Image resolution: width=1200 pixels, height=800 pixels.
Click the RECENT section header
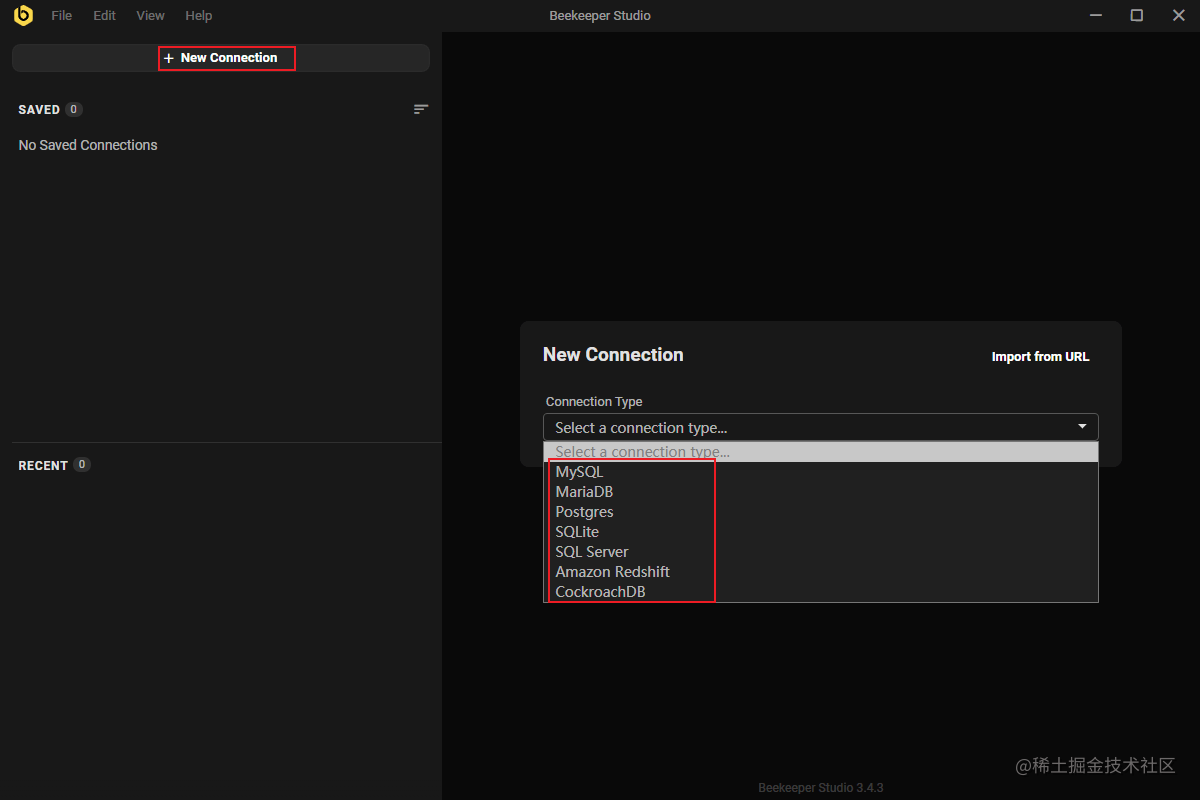point(43,465)
